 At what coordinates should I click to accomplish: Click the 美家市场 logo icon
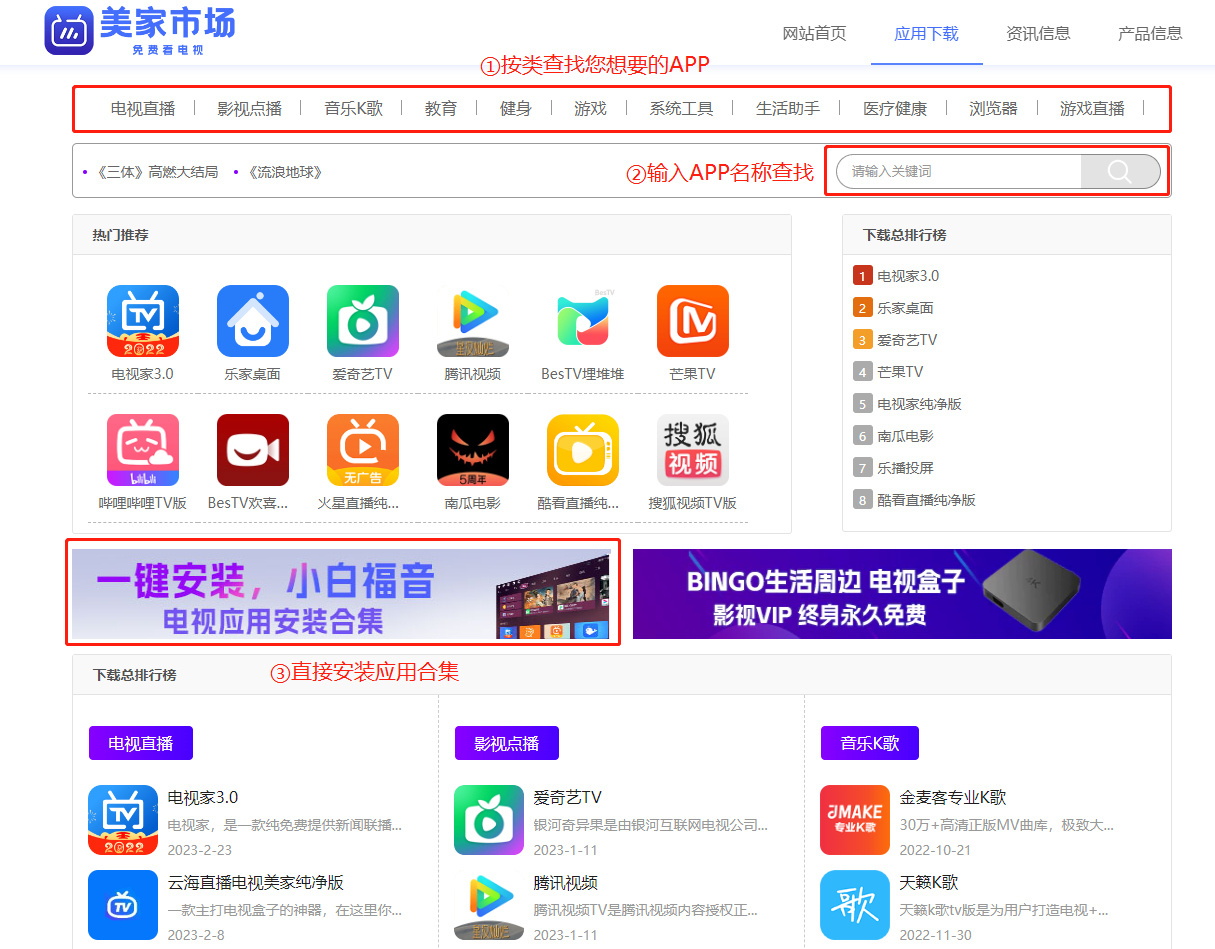pyautogui.click(x=69, y=30)
